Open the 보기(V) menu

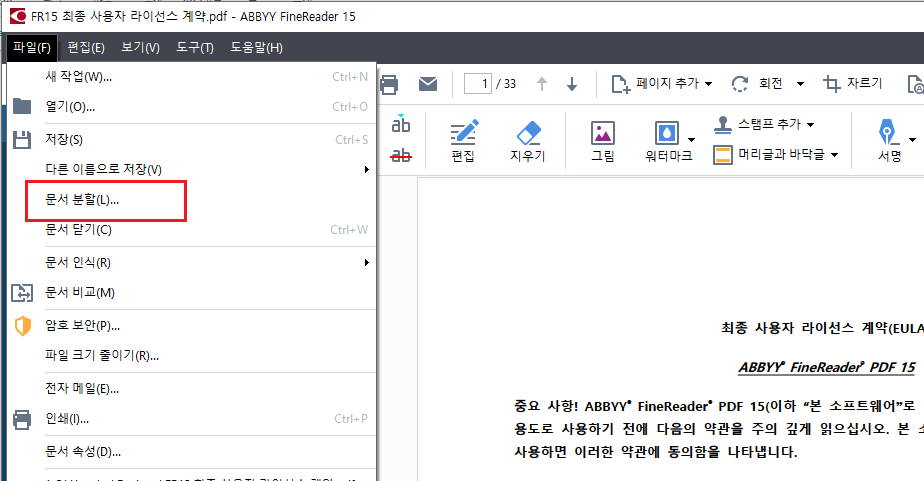click(x=140, y=48)
